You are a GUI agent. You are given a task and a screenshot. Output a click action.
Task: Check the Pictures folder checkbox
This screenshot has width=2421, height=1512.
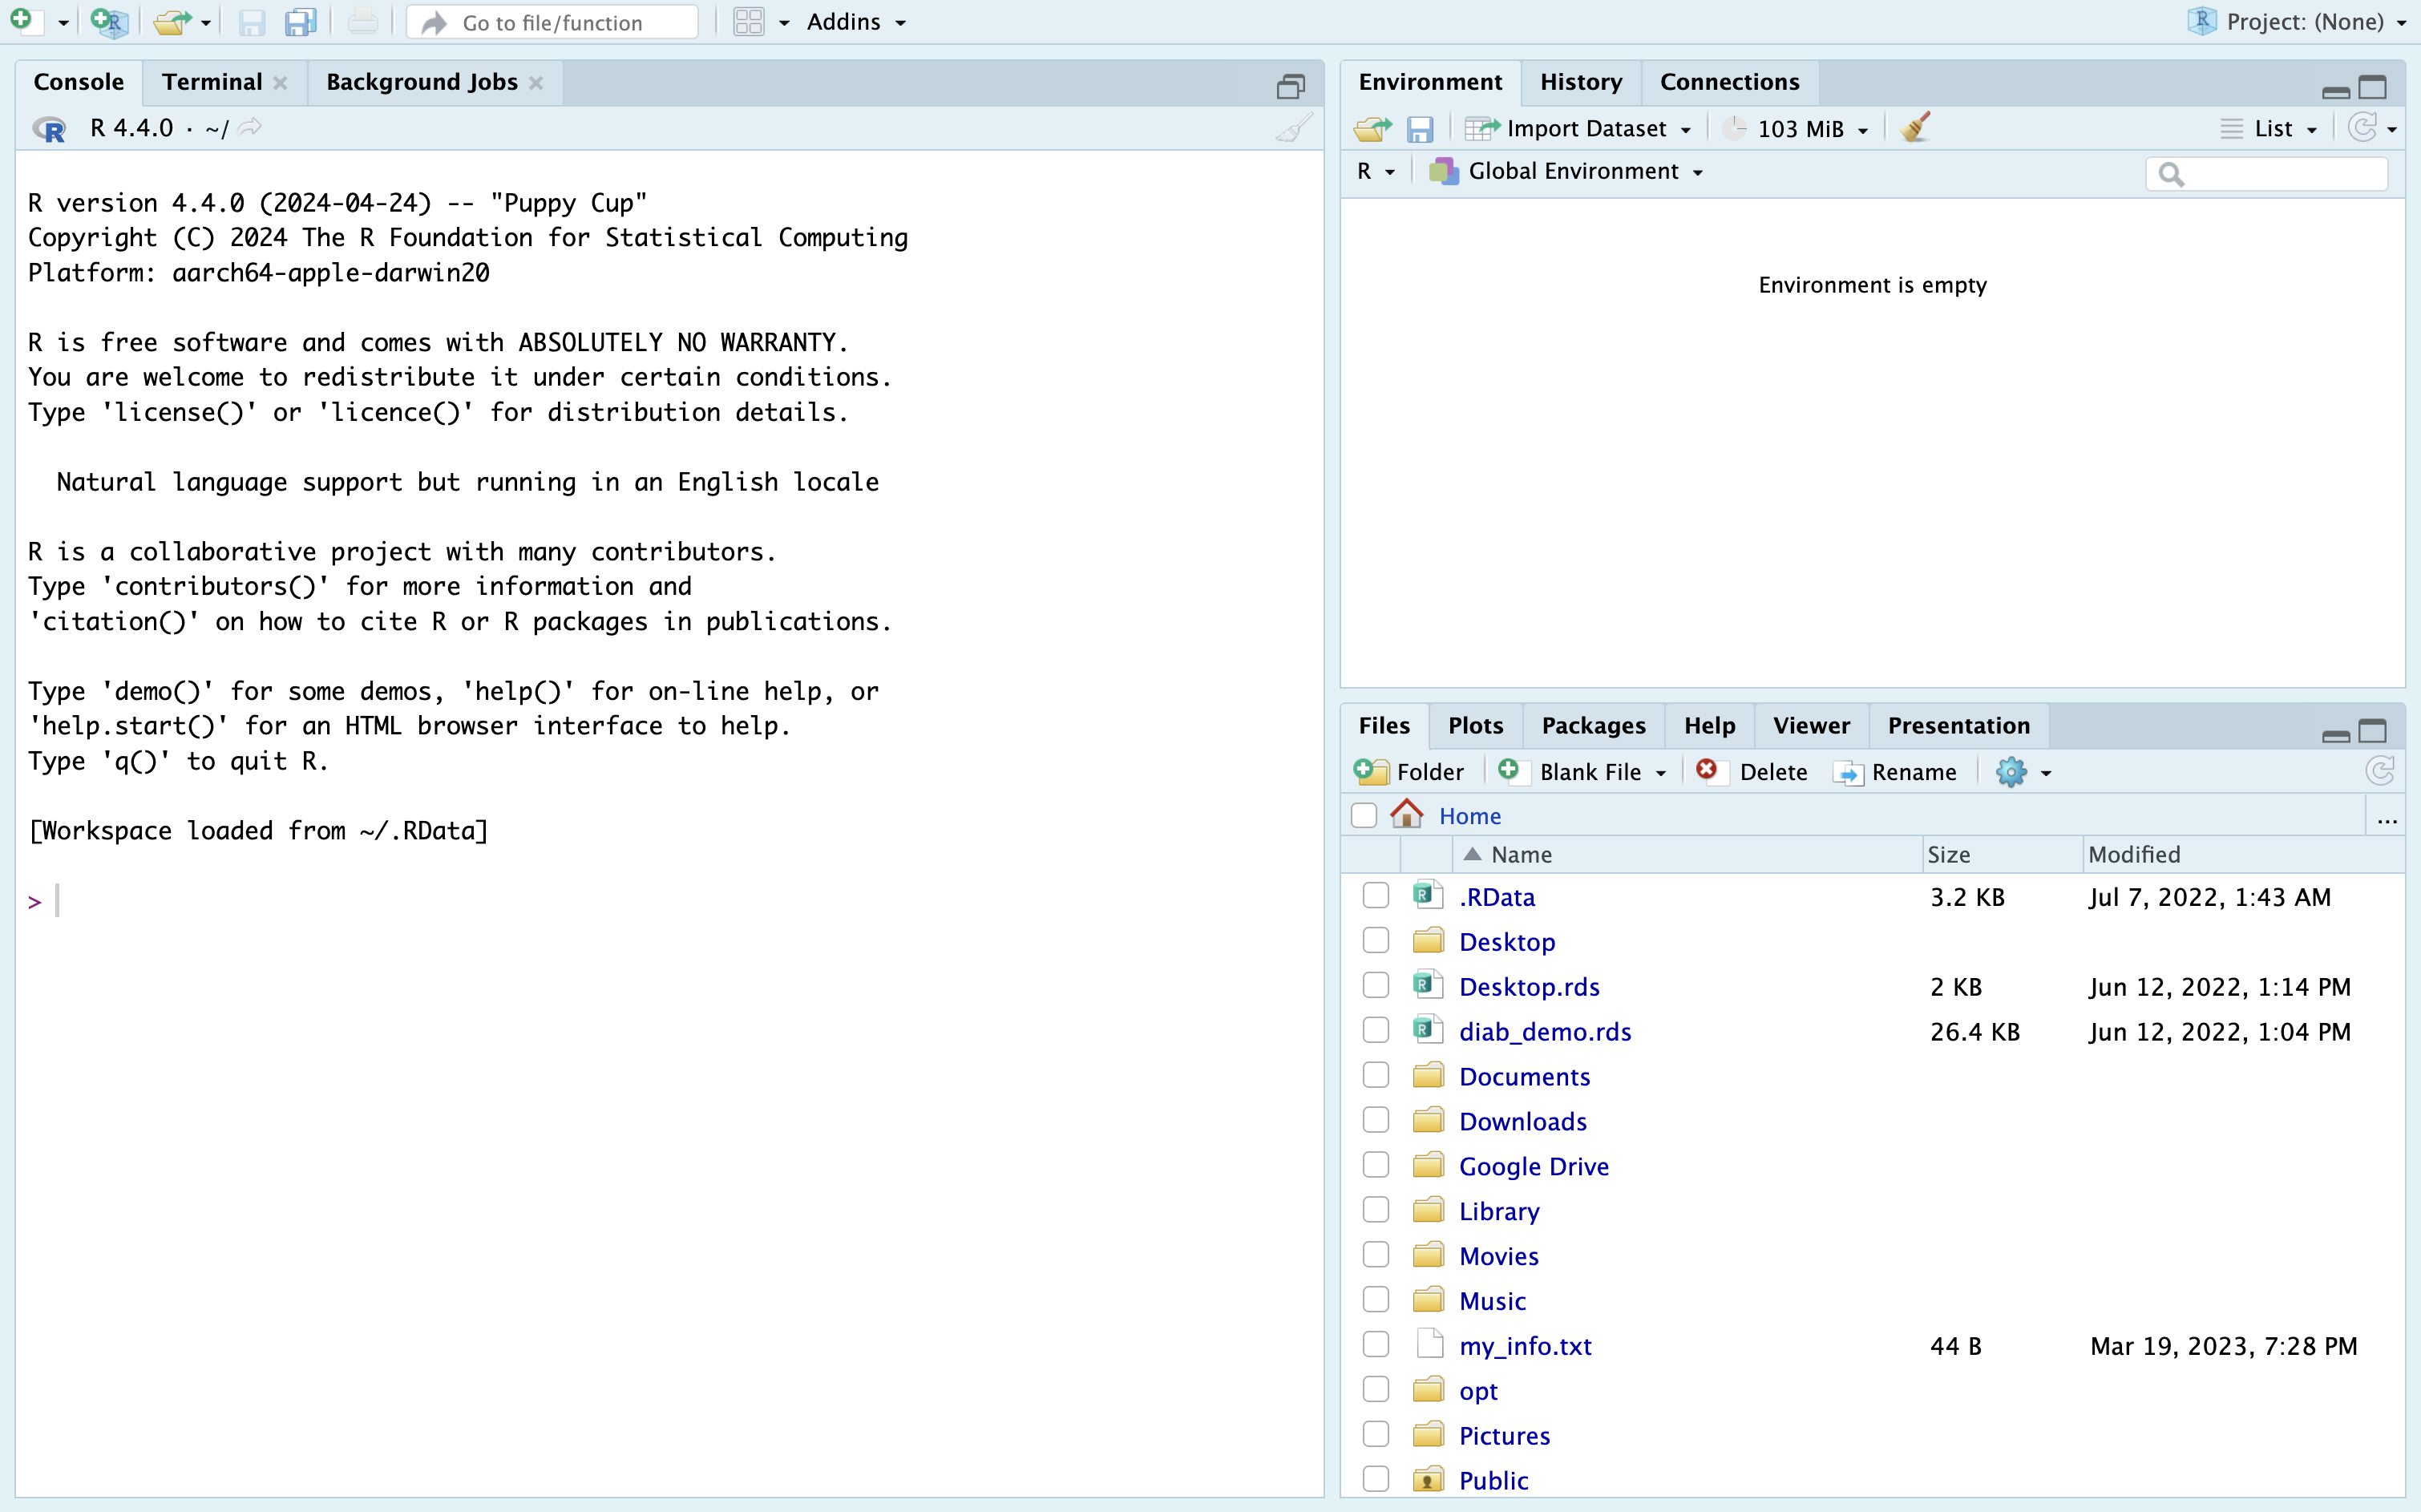coord(1376,1434)
